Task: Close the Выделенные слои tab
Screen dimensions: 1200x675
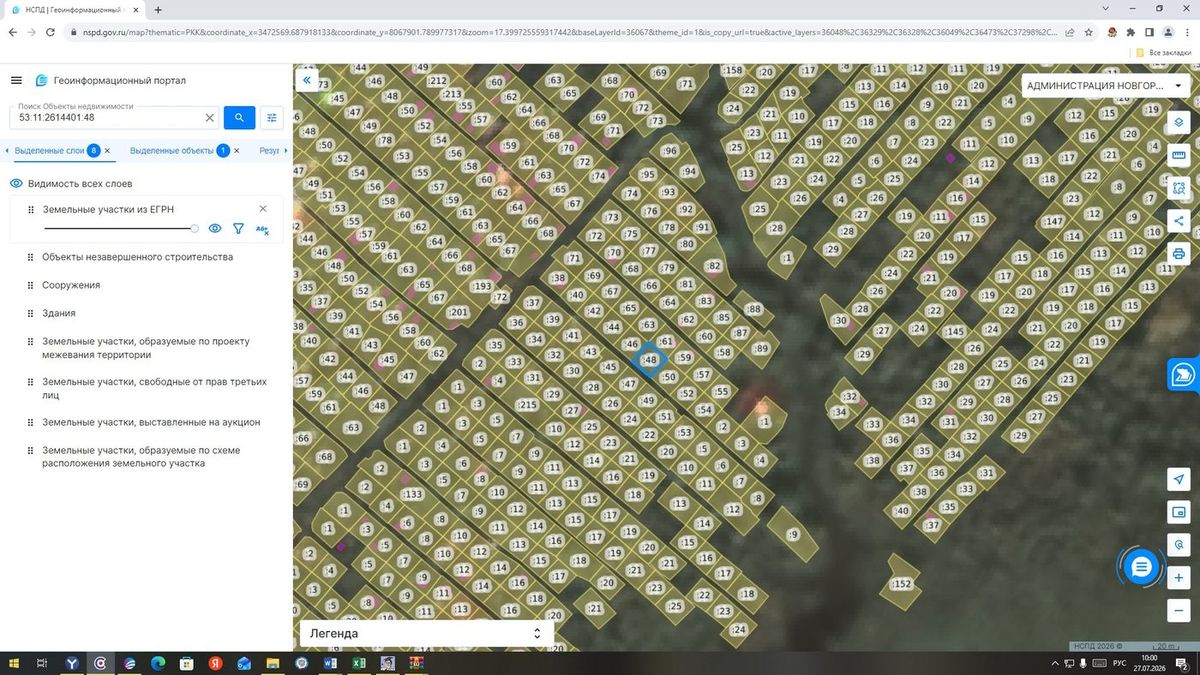Action: 107,151
